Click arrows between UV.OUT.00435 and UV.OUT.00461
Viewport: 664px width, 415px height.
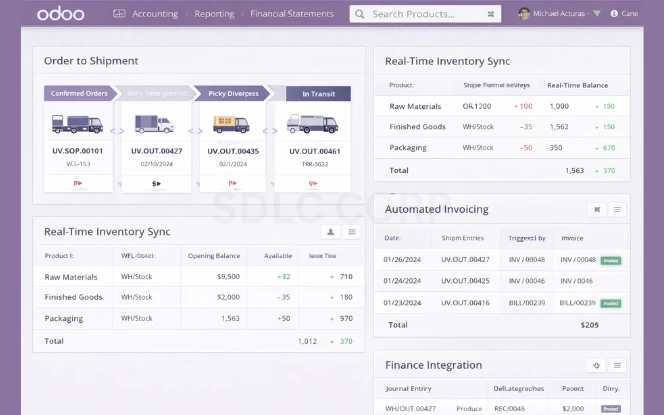(x=270, y=131)
